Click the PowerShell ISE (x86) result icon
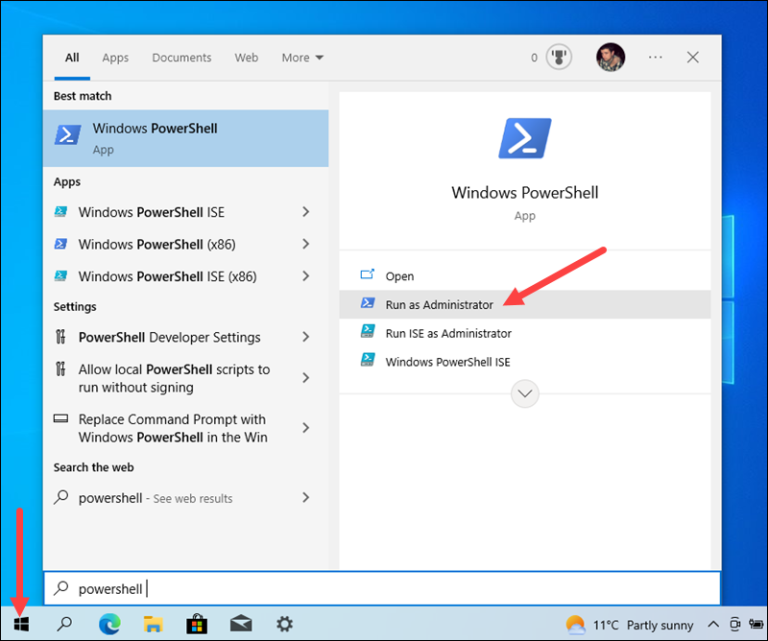This screenshot has width=768, height=641. click(61, 276)
